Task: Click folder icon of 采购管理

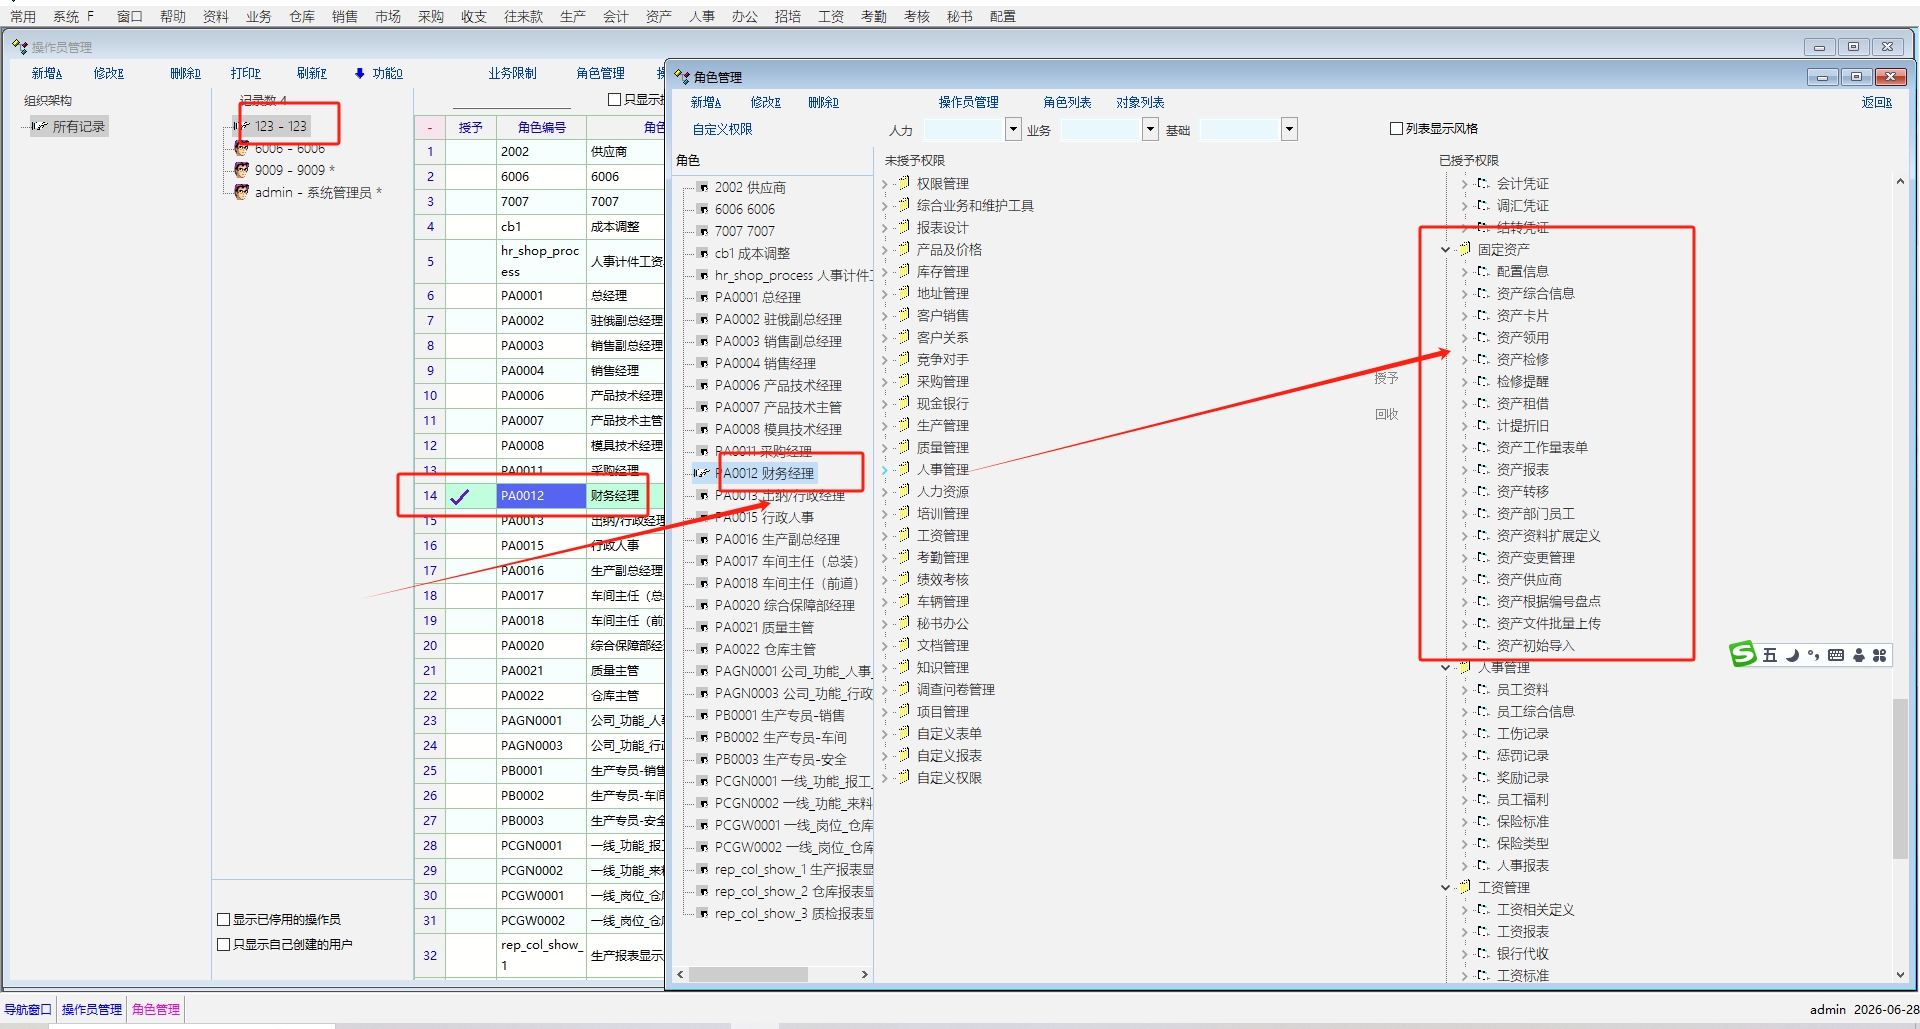Action: point(903,381)
